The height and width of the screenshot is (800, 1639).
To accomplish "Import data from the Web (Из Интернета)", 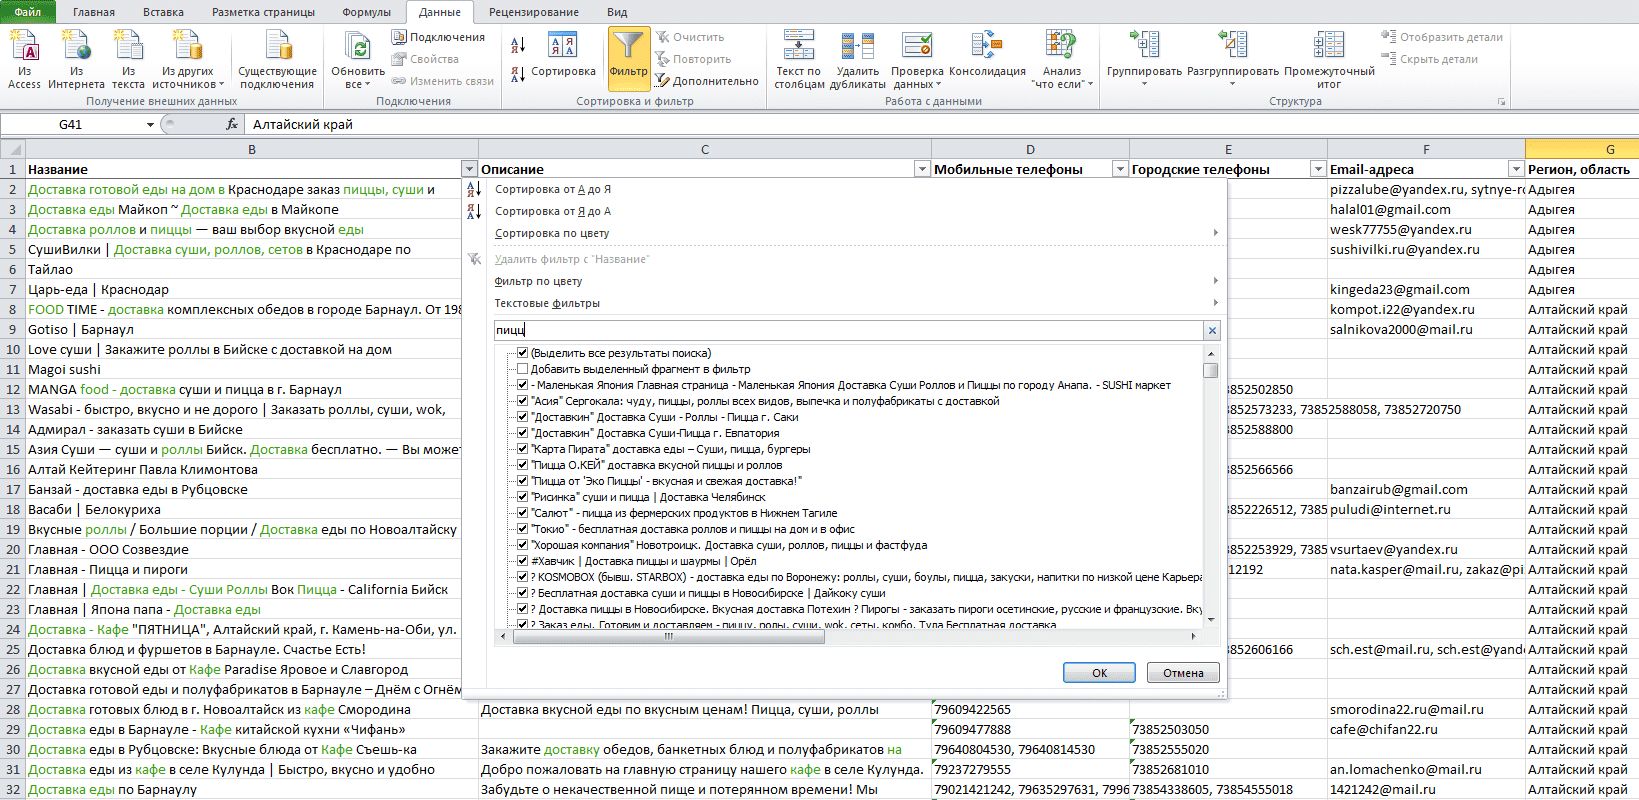I will [x=76, y=59].
